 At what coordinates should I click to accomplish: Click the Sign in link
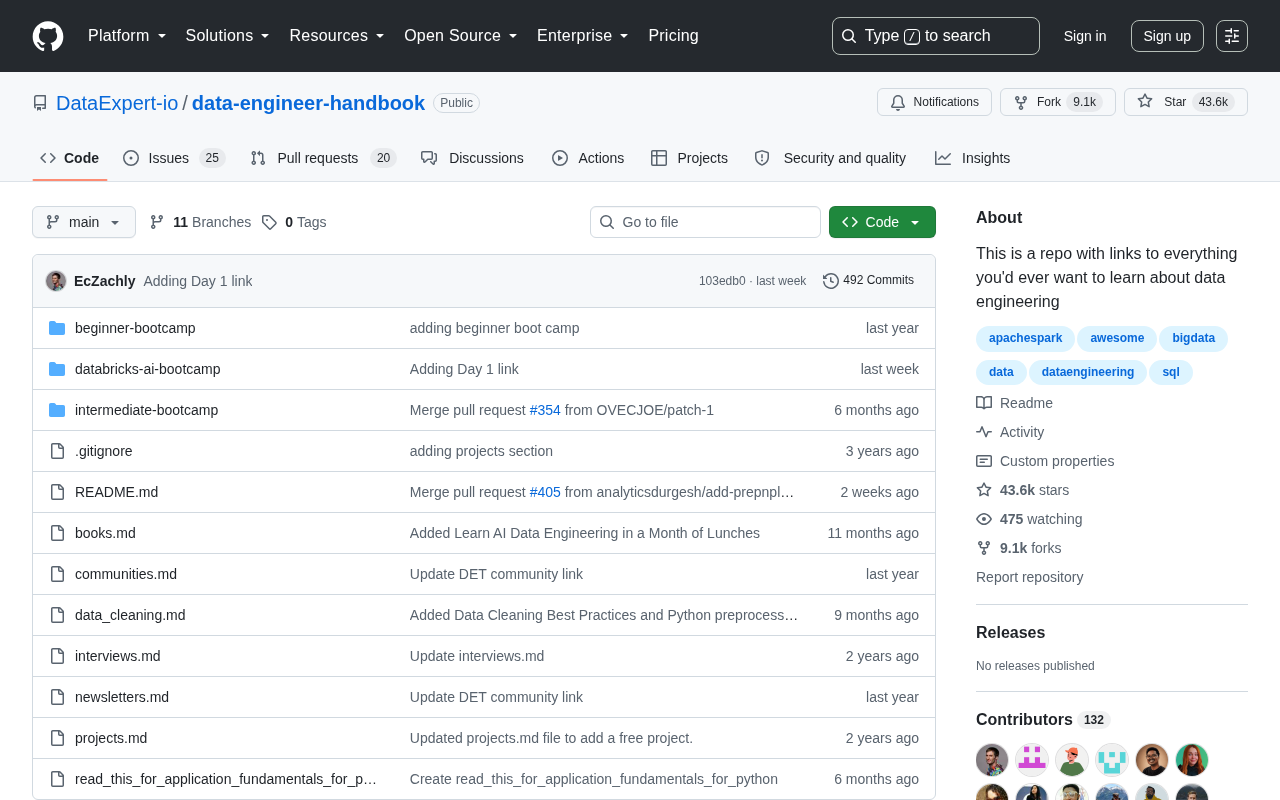(x=1085, y=36)
